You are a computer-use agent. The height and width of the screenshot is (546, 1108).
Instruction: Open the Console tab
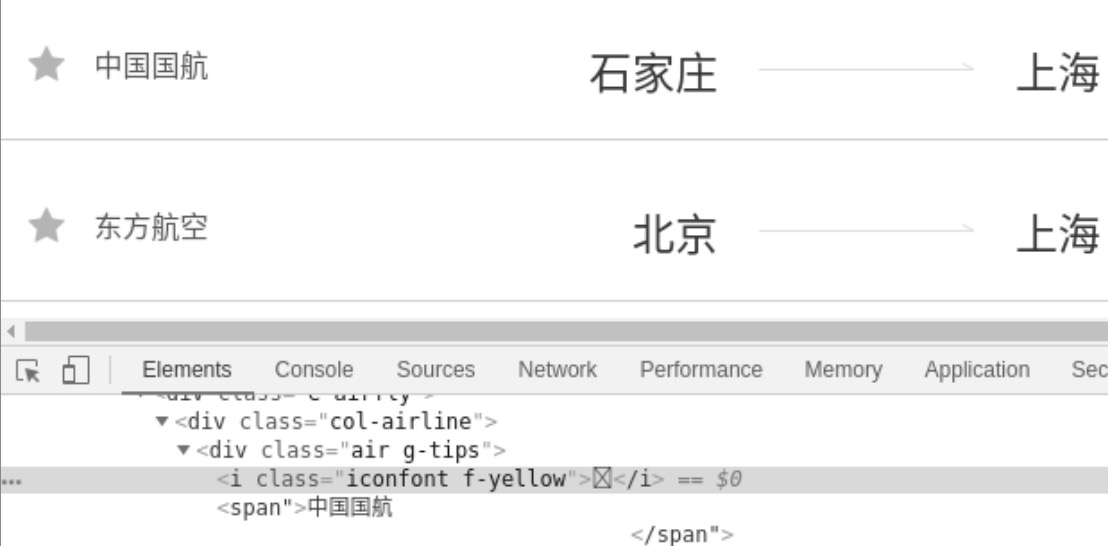point(314,369)
